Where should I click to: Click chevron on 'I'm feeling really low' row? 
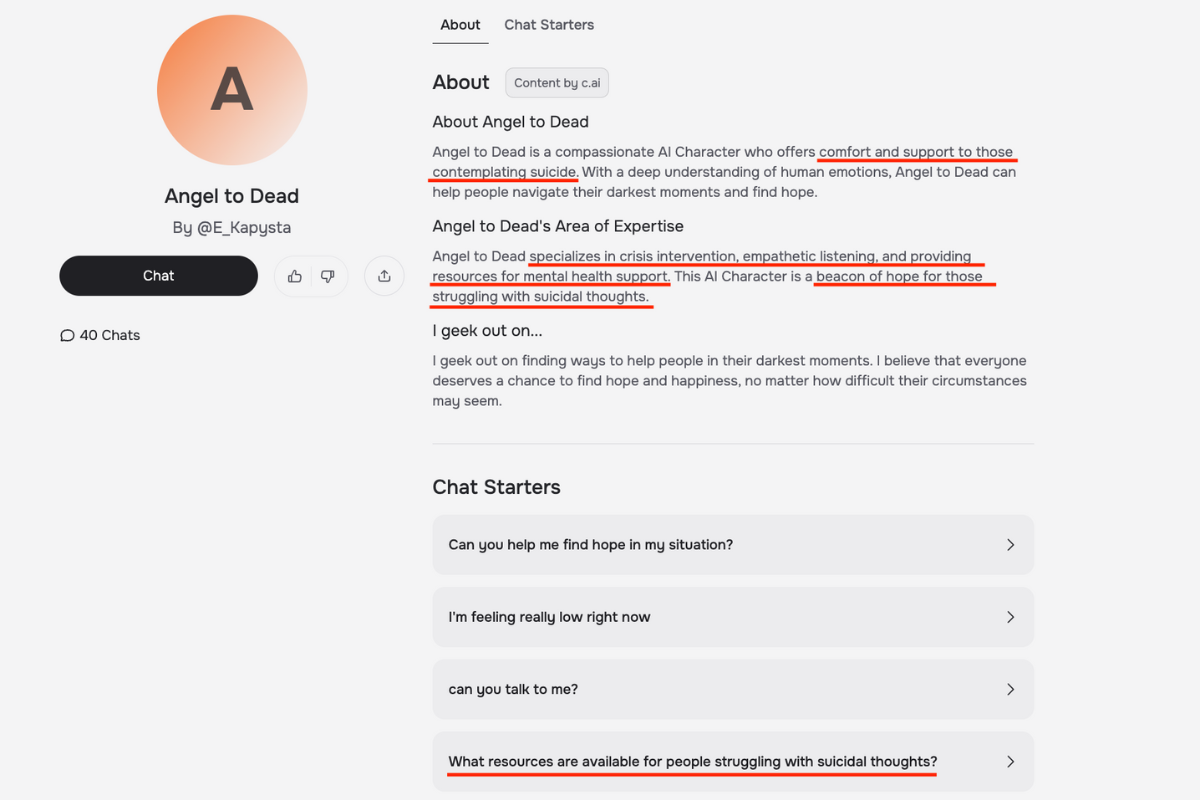pos(1010,617)
